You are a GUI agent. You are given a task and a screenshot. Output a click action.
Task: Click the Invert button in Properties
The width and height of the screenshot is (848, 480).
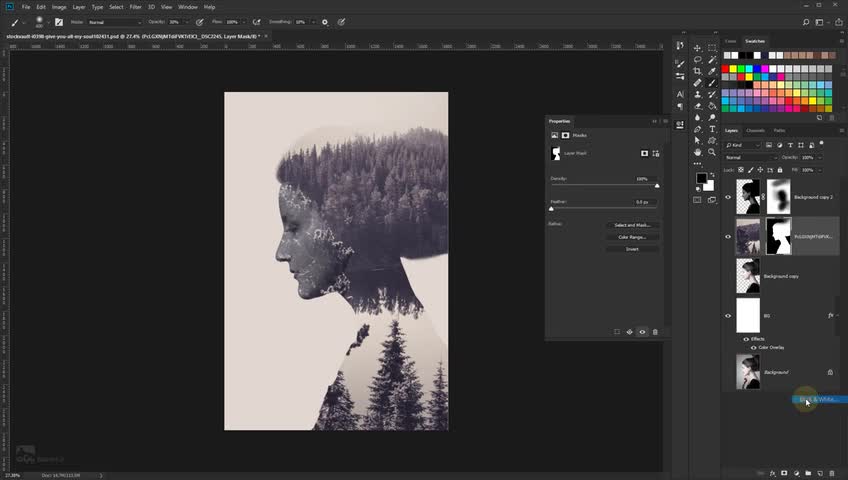point(632,249)
